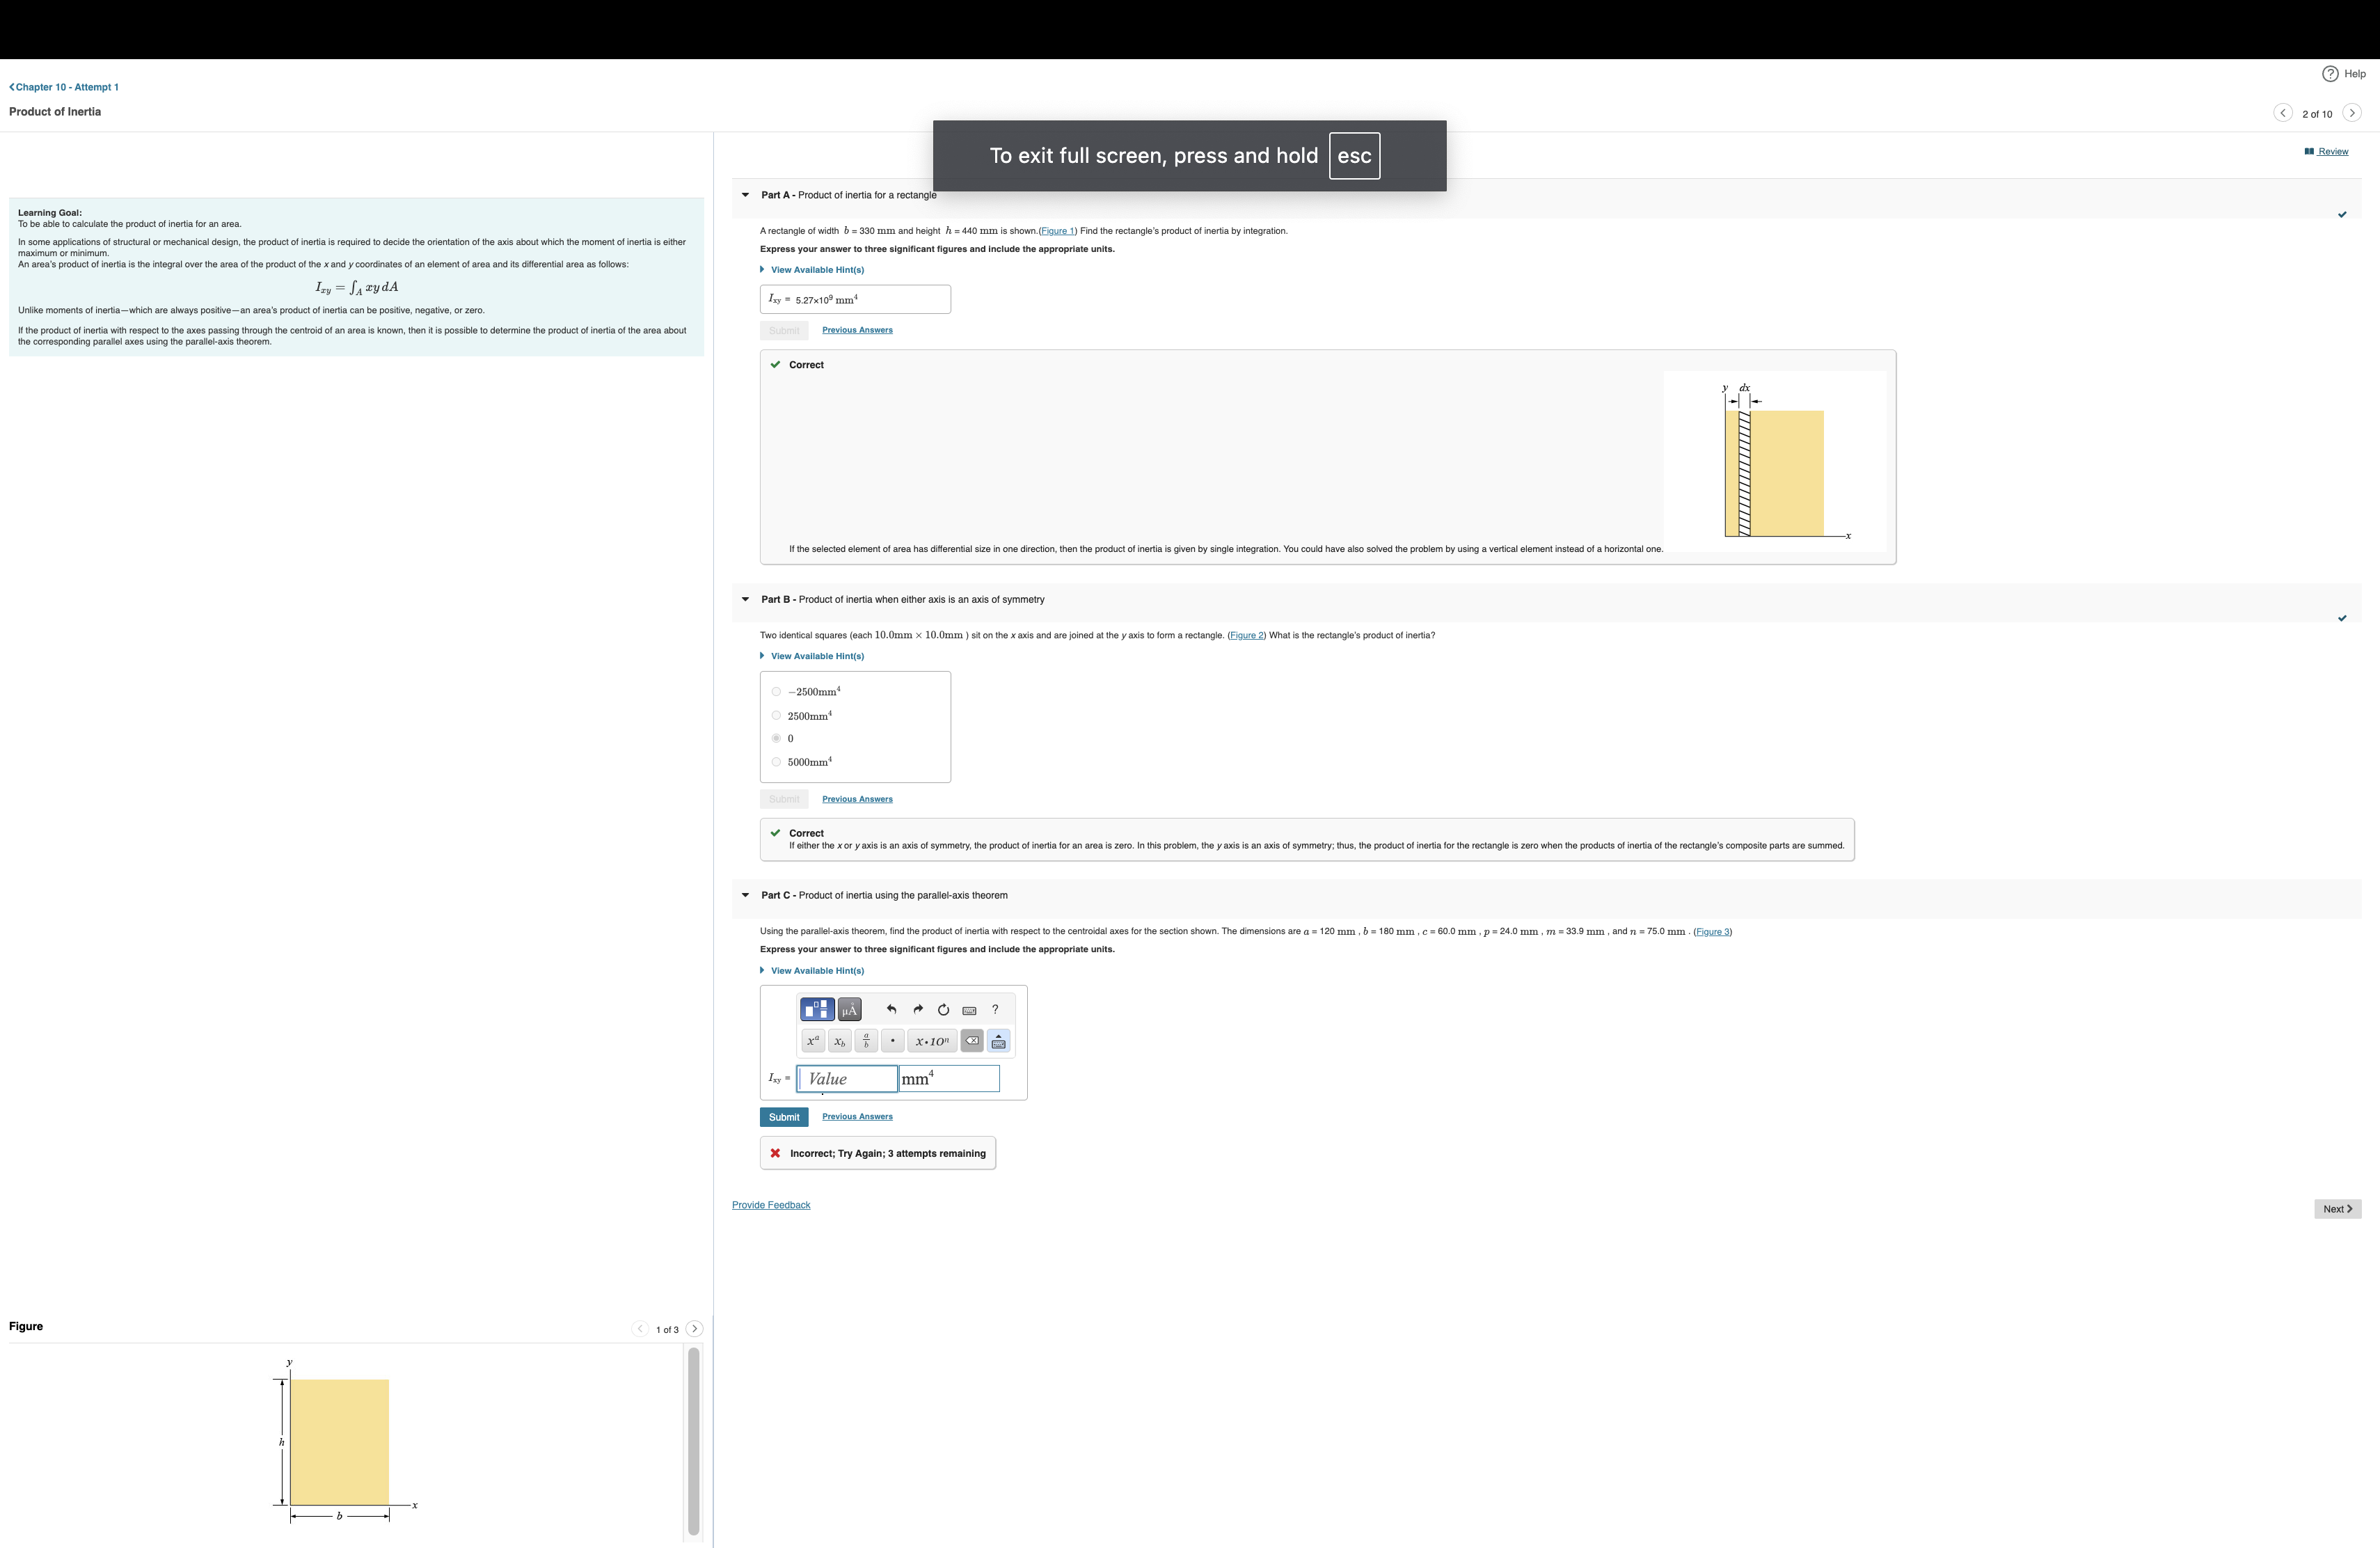Click the reset circular arrow icon
The height and width of the screenshot is (1548, 2380).
[x=943, y=1009]
